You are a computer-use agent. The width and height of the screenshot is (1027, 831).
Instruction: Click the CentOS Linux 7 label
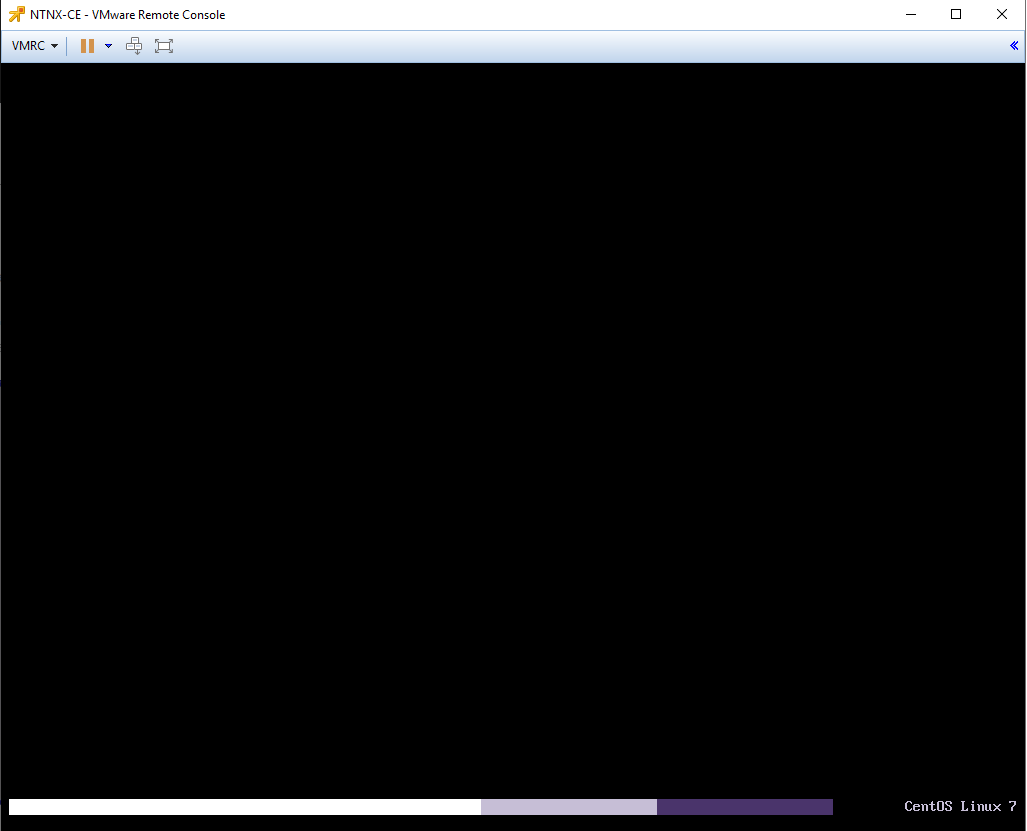pyautogui.click(x=960, y=807)
